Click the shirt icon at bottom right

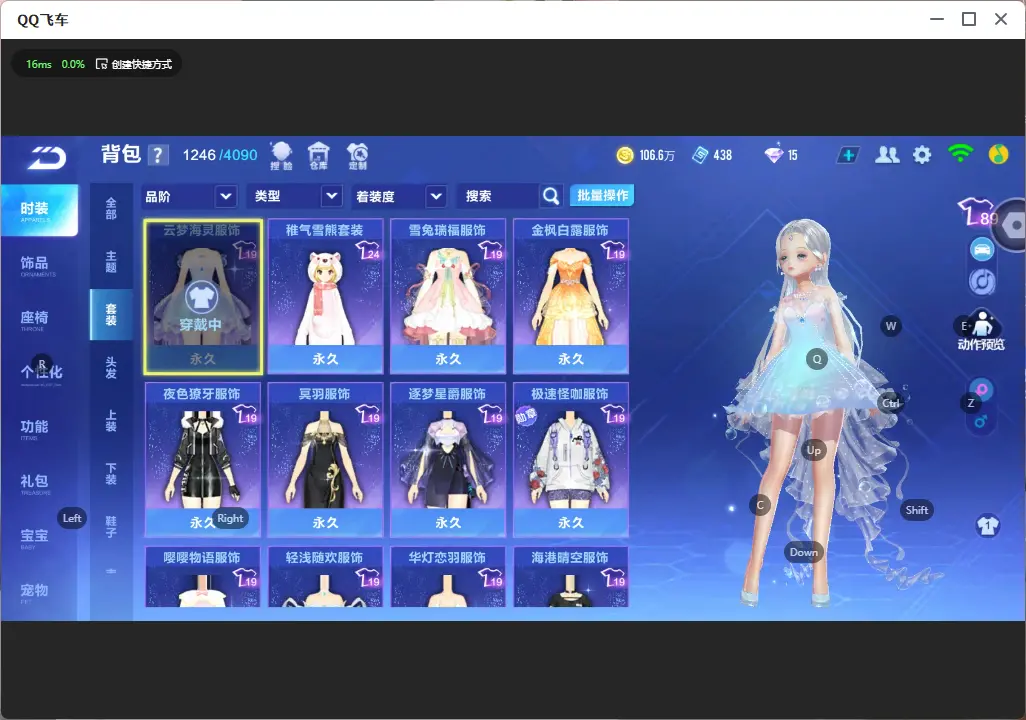click(x=987, y=526)
